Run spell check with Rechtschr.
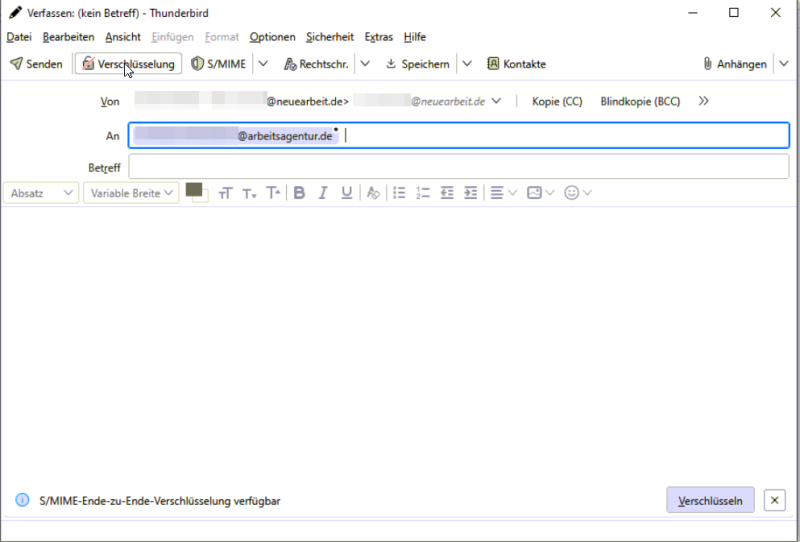800x542 pixels. pyautogui.click(x=316, y=64)
